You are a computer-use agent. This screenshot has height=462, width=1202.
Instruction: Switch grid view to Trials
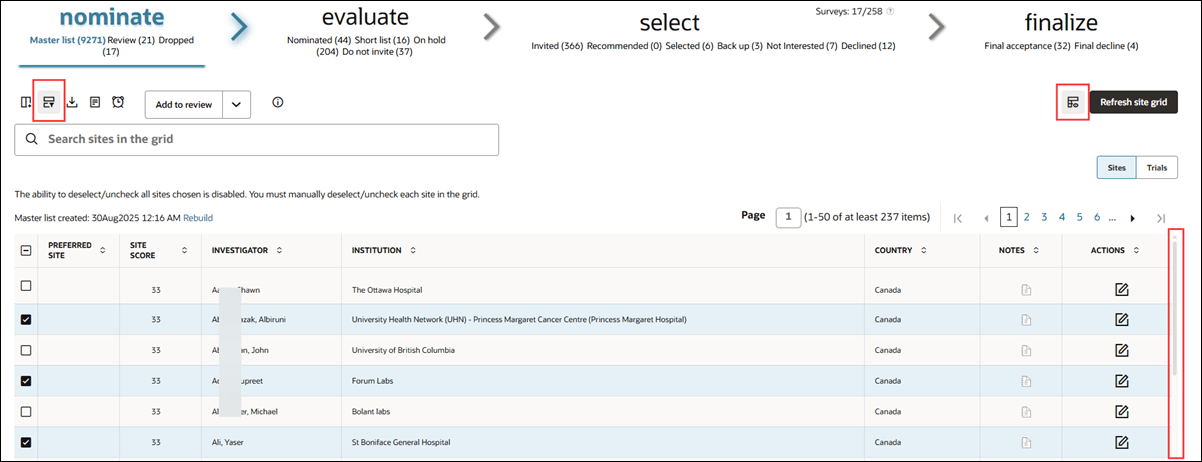click(1157, 168)
